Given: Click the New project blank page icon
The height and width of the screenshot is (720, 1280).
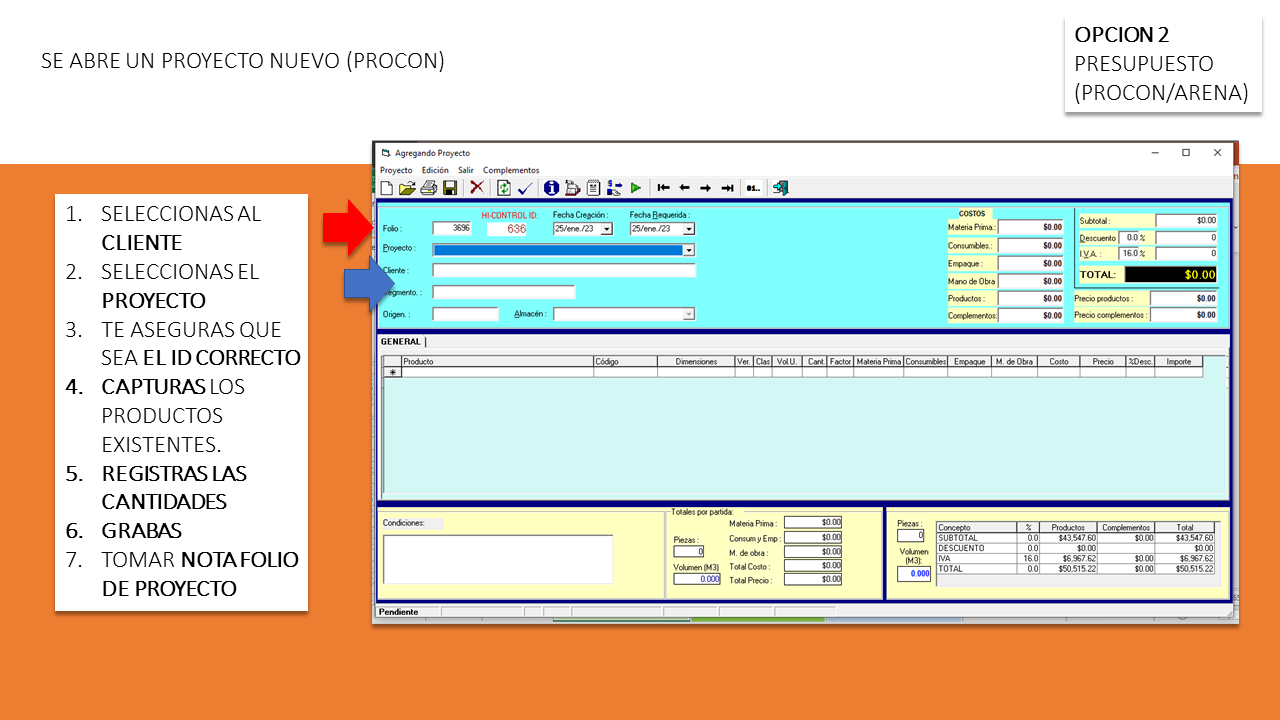Looking at the screenshot, I should 387,188.
